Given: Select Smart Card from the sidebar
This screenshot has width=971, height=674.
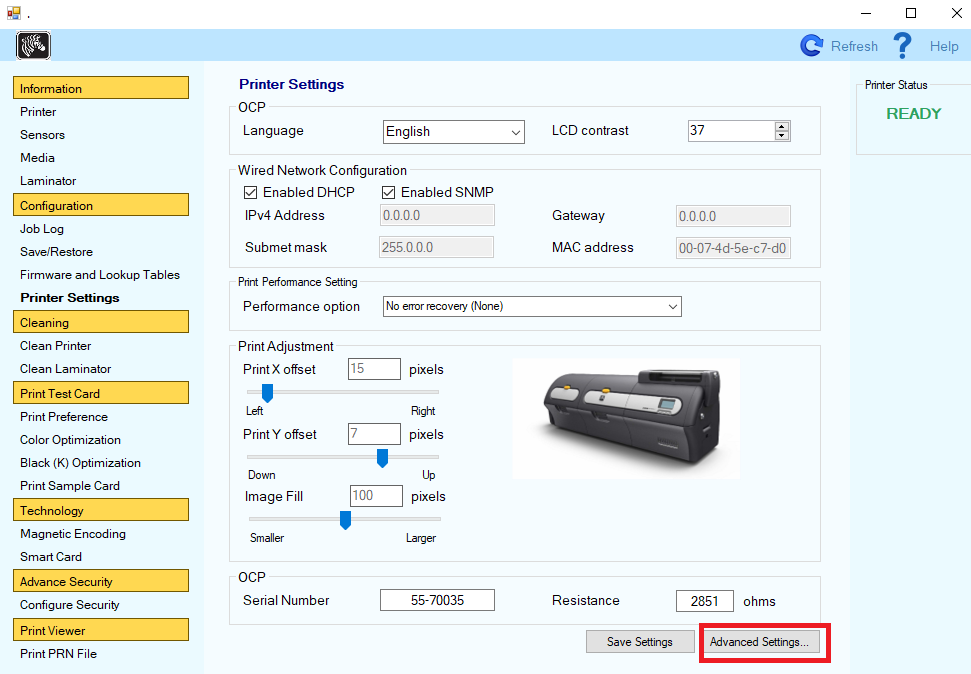Looking at the screenshot, I should 51,556.
